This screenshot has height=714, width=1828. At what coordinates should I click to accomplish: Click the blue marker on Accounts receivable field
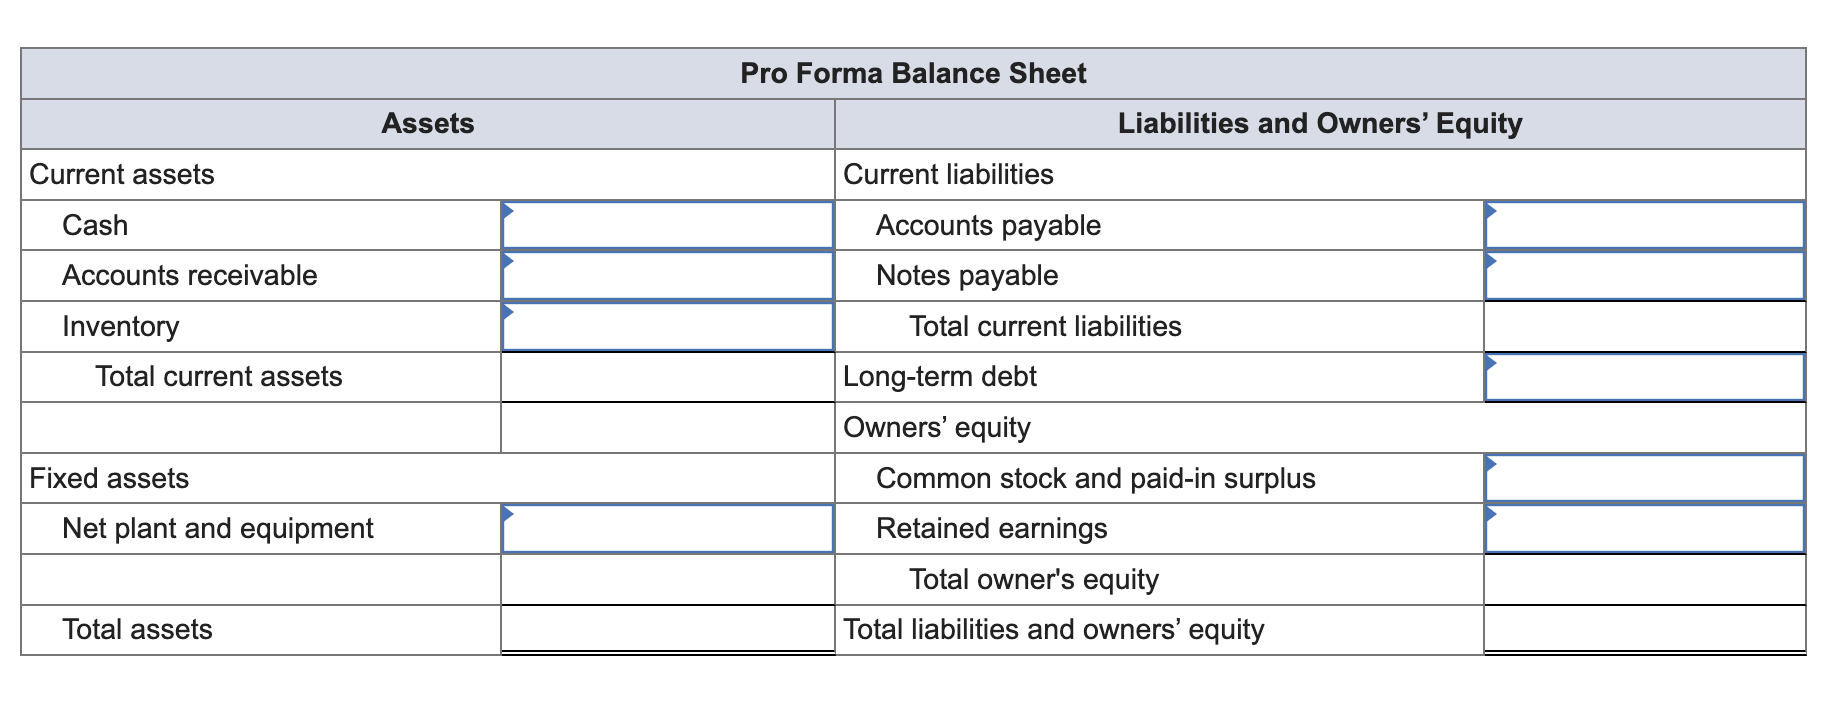coord(509,263)
